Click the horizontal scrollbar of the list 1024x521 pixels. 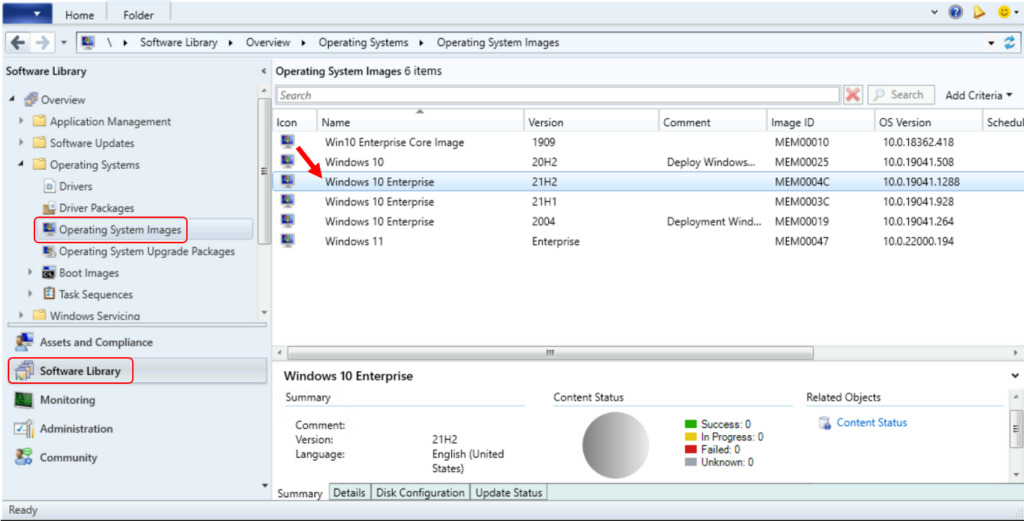pyautogui.click(x=551, y=353)
